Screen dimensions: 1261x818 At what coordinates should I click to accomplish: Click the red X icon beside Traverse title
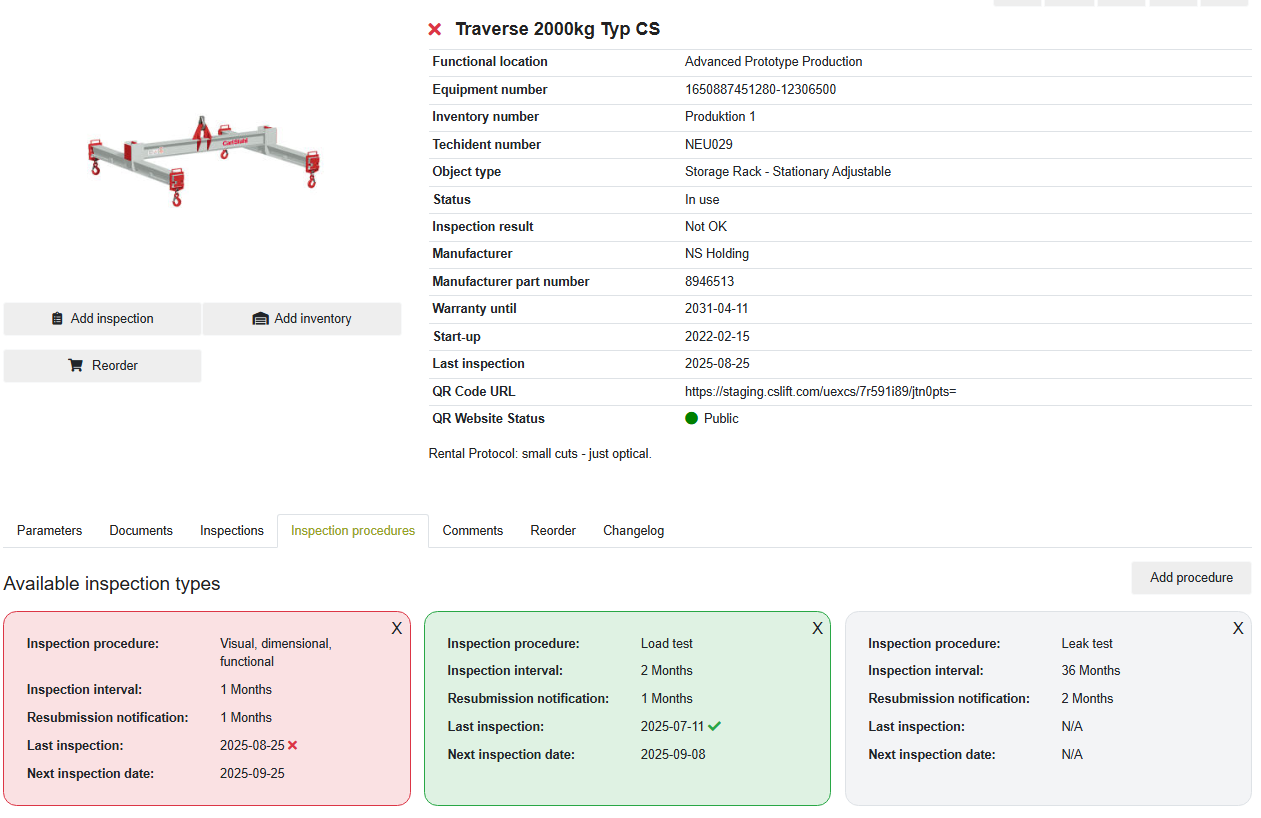click(x=435, y=30)
